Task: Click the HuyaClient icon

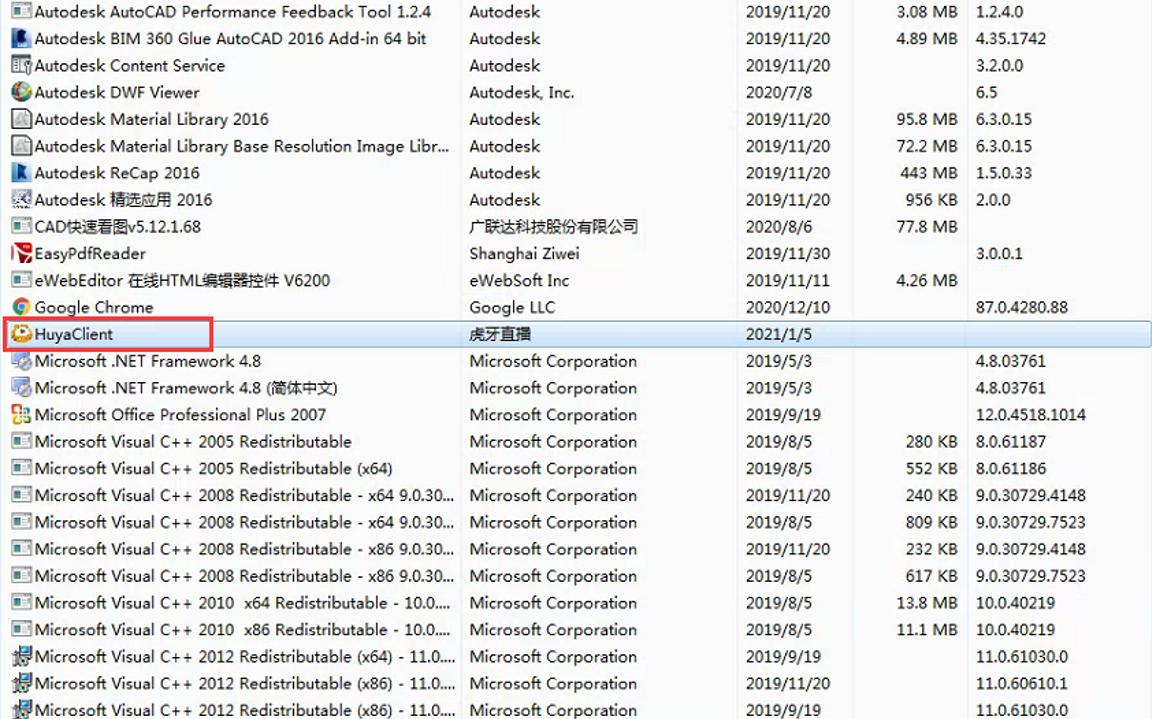Action: 22,334
